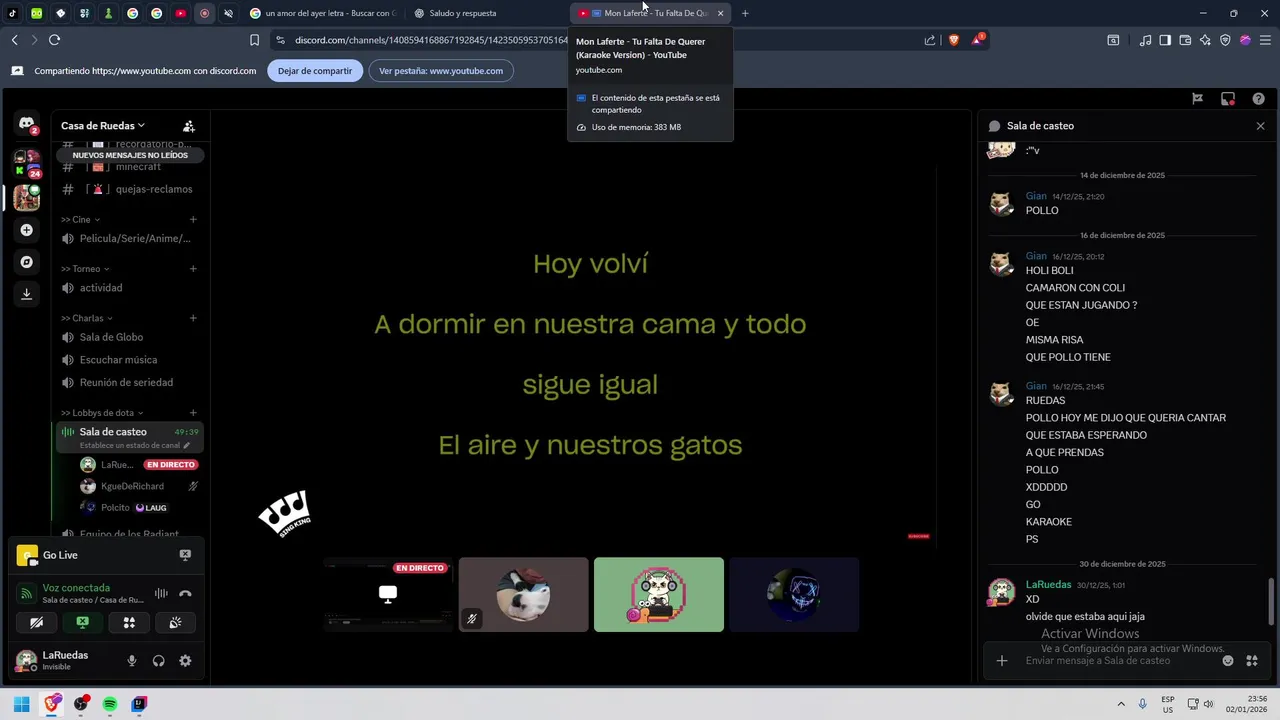1280x720 pixels.
Task: Create channel in Charlas category
Action: (x=193, y=318)
